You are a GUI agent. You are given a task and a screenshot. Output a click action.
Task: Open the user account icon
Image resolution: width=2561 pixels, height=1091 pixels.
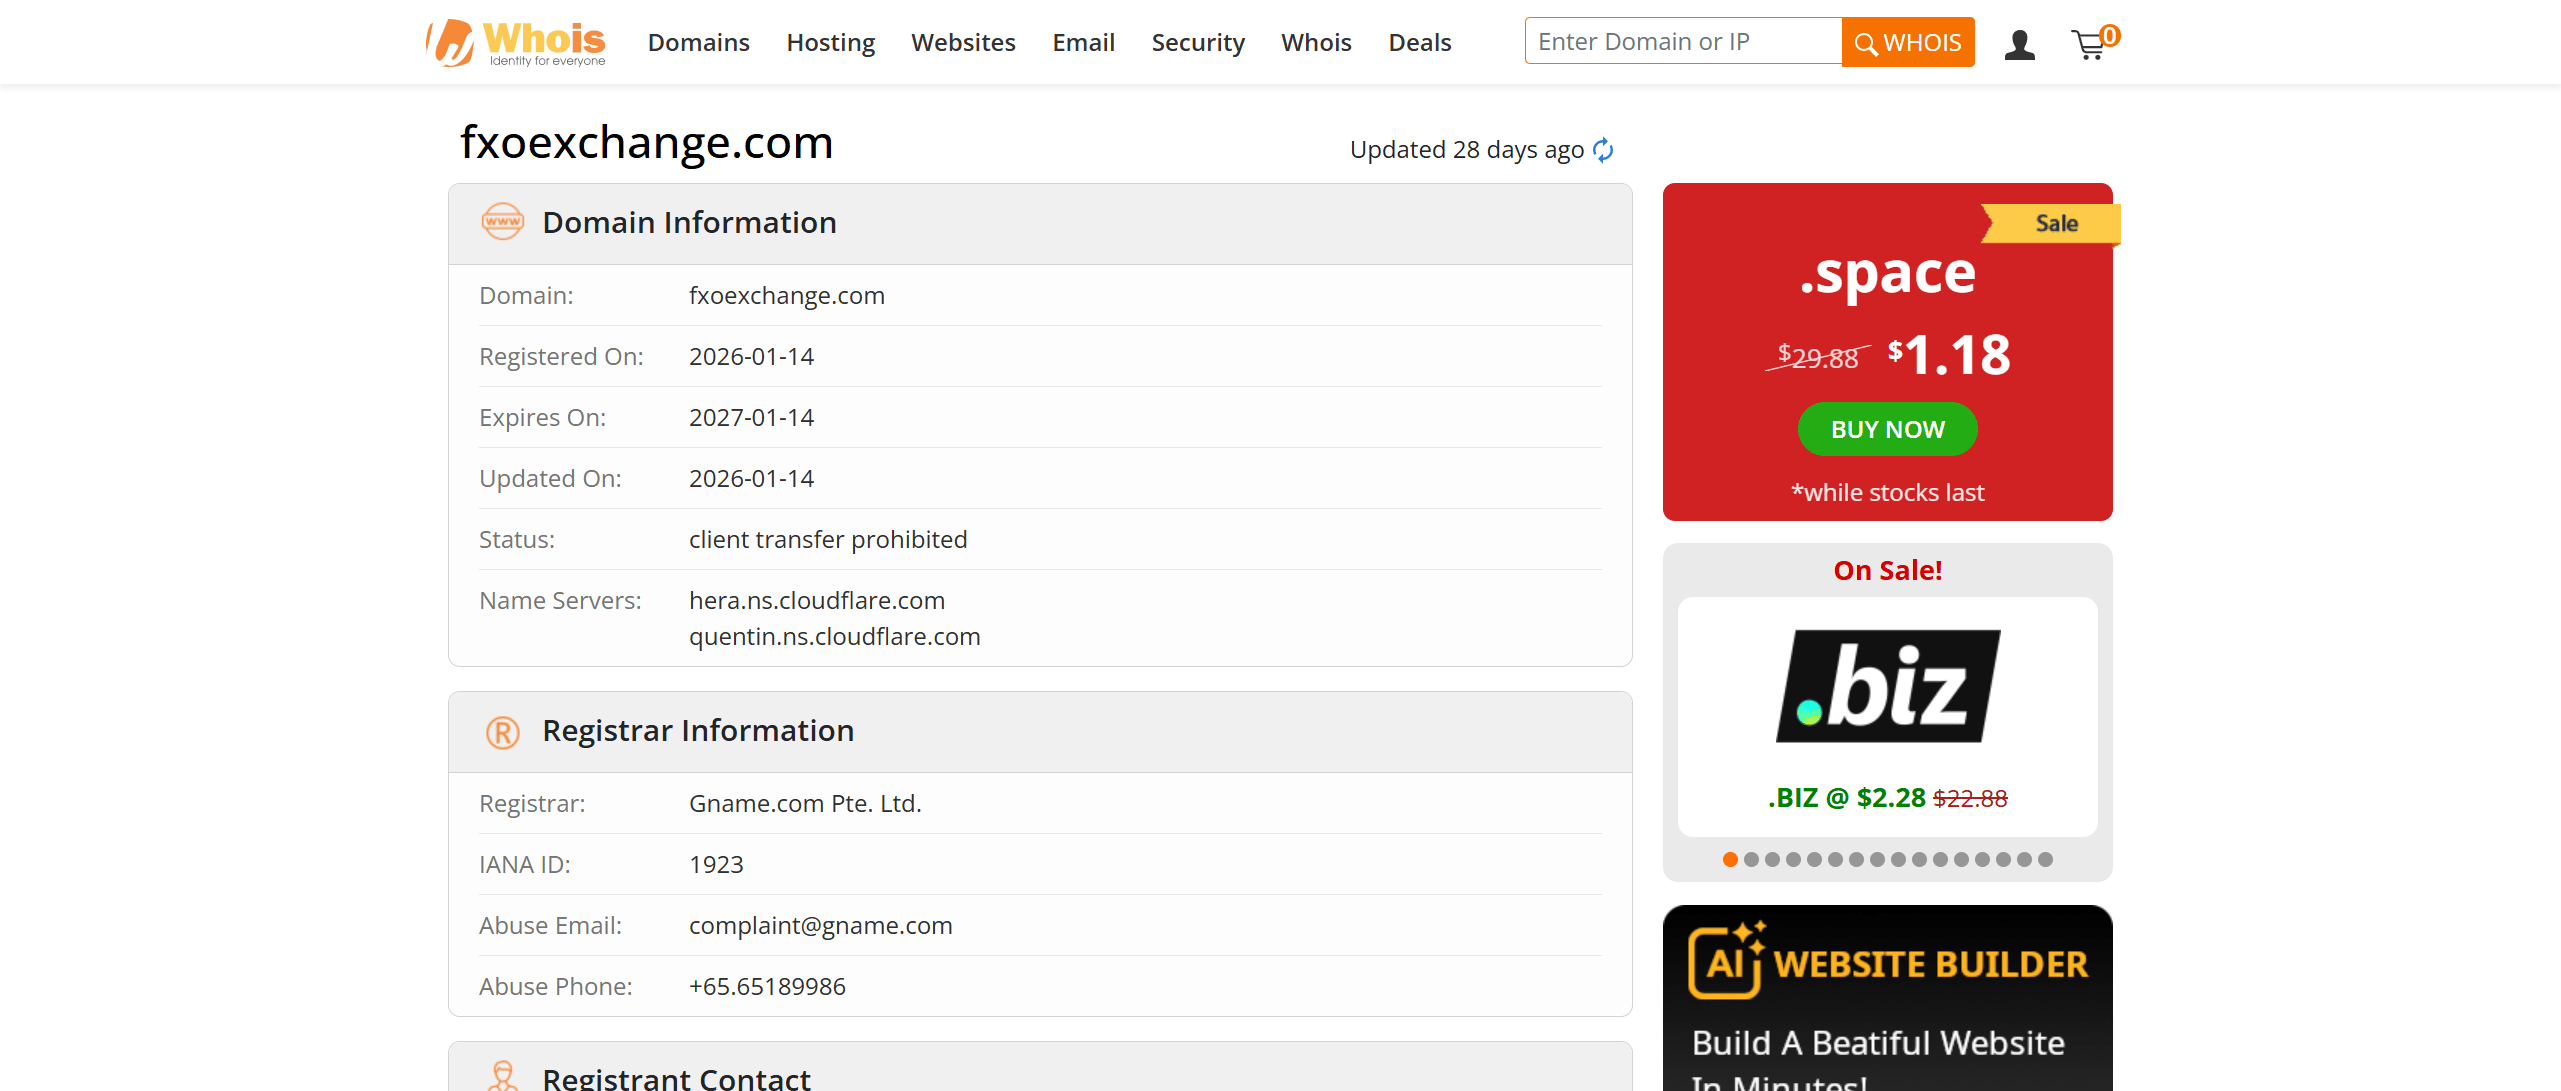pyautogui.click(x=2019, y=44)
